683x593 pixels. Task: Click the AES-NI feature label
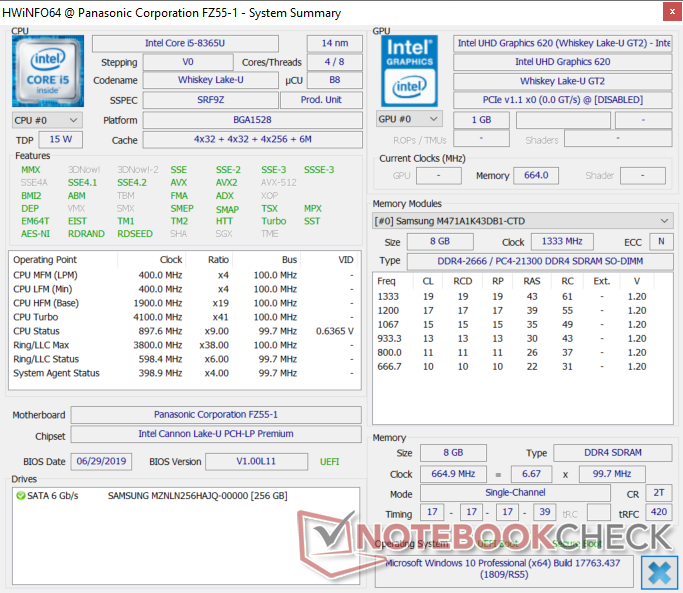tap(35, 234)
